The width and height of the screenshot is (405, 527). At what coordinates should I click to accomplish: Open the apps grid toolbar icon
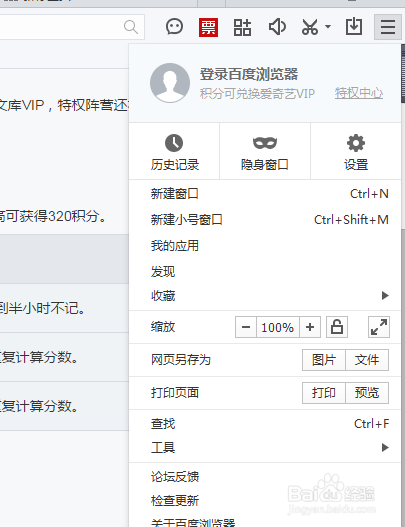tap(242, 27)
